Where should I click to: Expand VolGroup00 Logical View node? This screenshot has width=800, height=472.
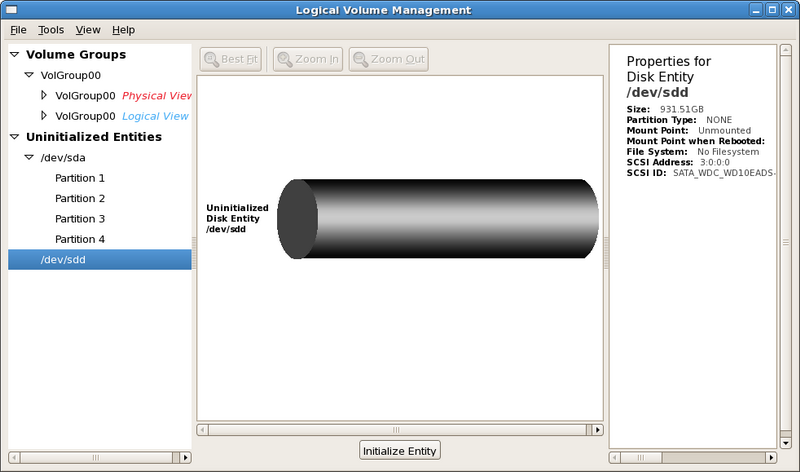pos(44,116)
